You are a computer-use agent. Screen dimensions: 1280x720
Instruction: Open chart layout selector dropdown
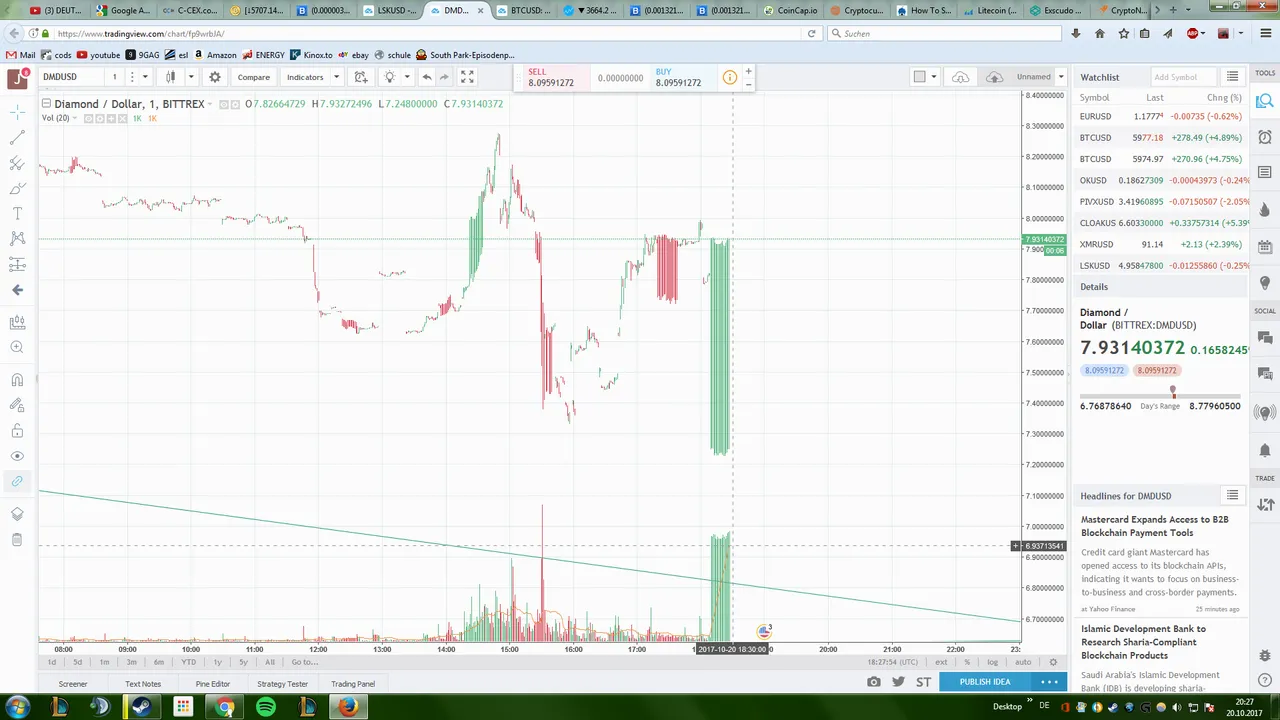click(925, 77)
